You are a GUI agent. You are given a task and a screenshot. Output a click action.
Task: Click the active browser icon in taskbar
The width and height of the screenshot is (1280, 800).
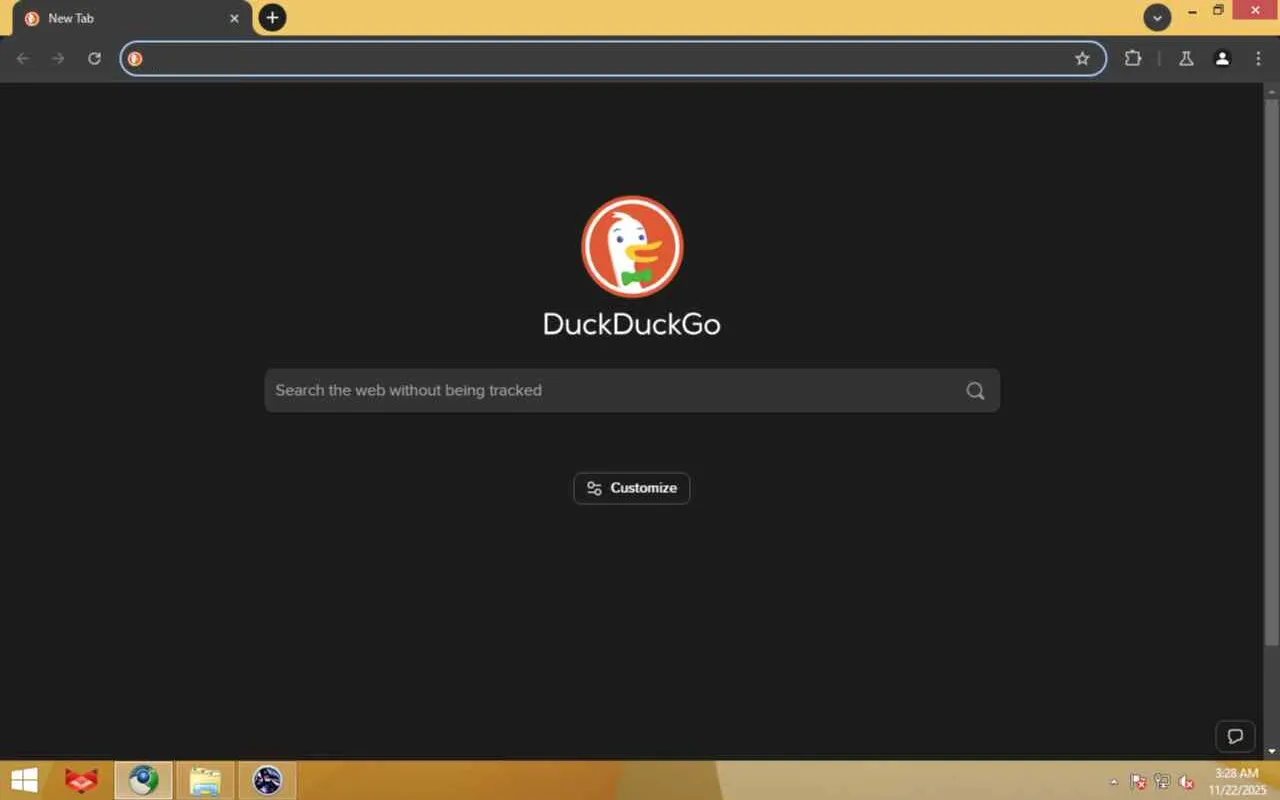[x=144, y=780]
